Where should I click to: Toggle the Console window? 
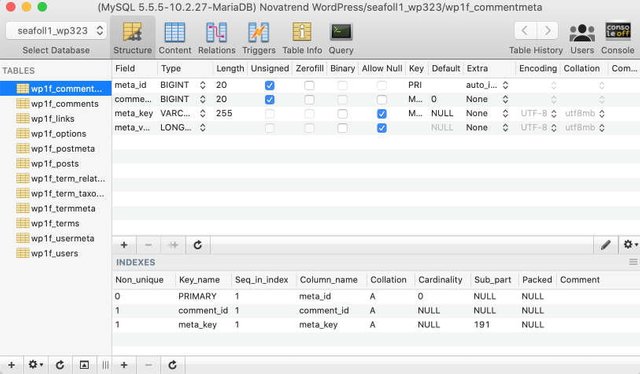coord(618,38)
